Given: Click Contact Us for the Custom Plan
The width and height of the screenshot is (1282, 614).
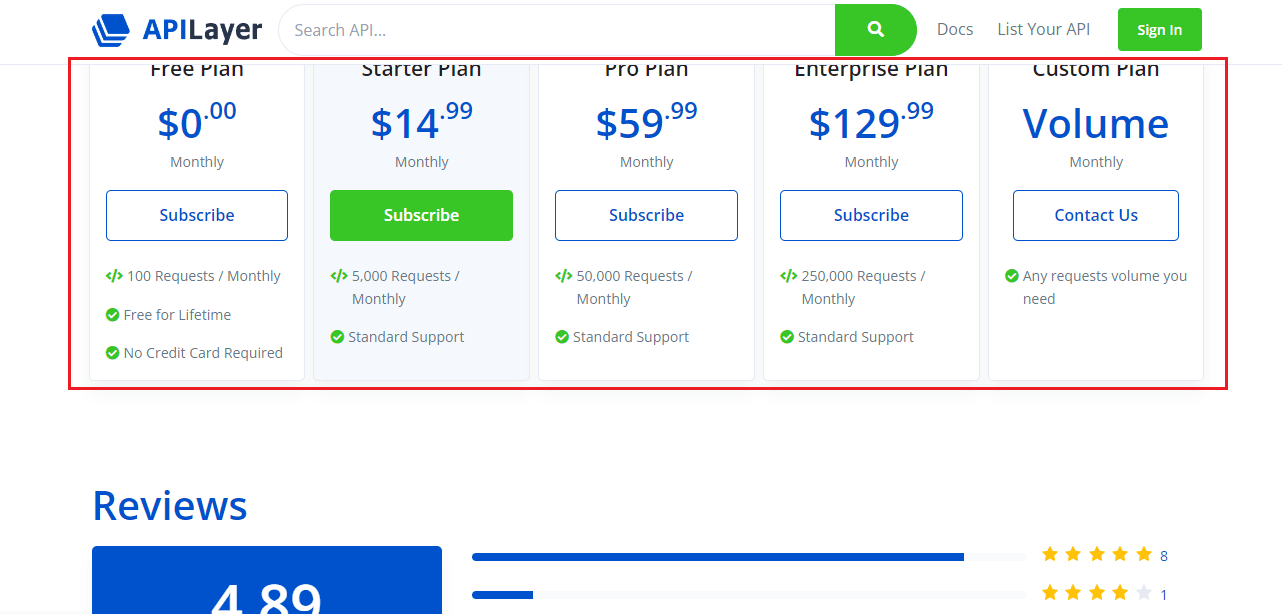Looking at the screenshot, I should tap(1096, 215).
